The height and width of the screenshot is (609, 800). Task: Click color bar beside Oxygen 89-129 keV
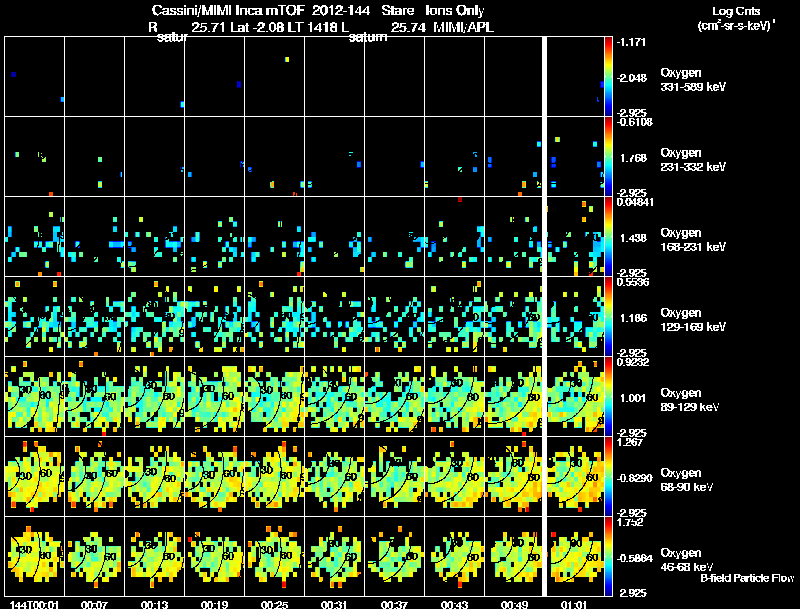click(x=608, y=397)
